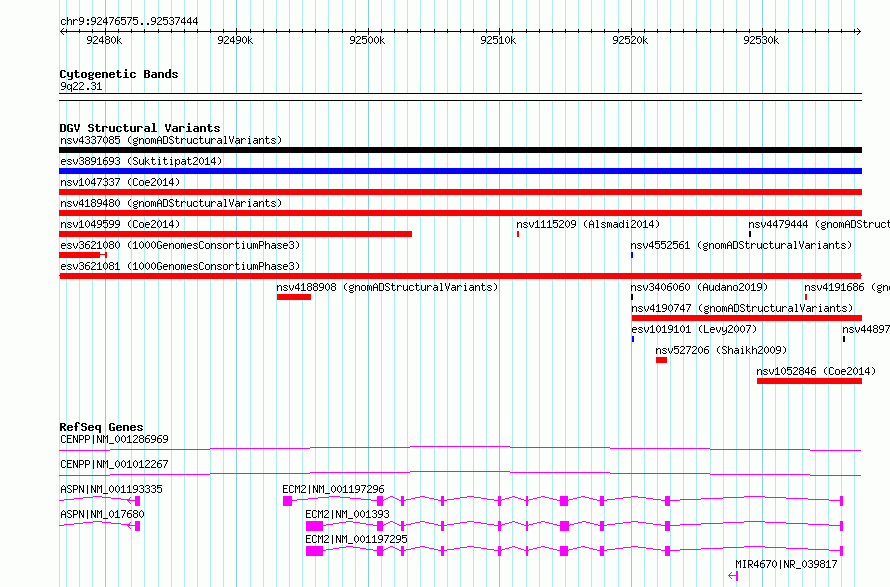
Task: Click the blue nsv4552561 variant marker
Action: (x=632, y=255)
